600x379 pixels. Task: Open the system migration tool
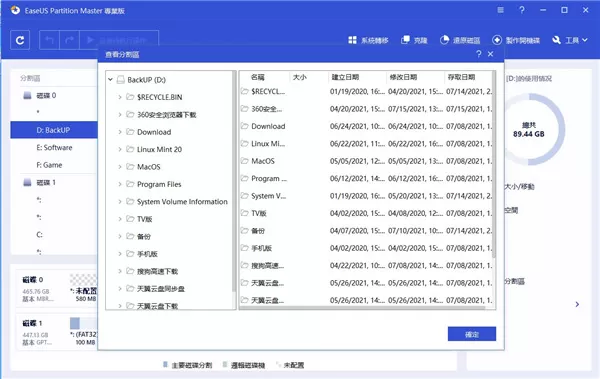pos(368,40)
